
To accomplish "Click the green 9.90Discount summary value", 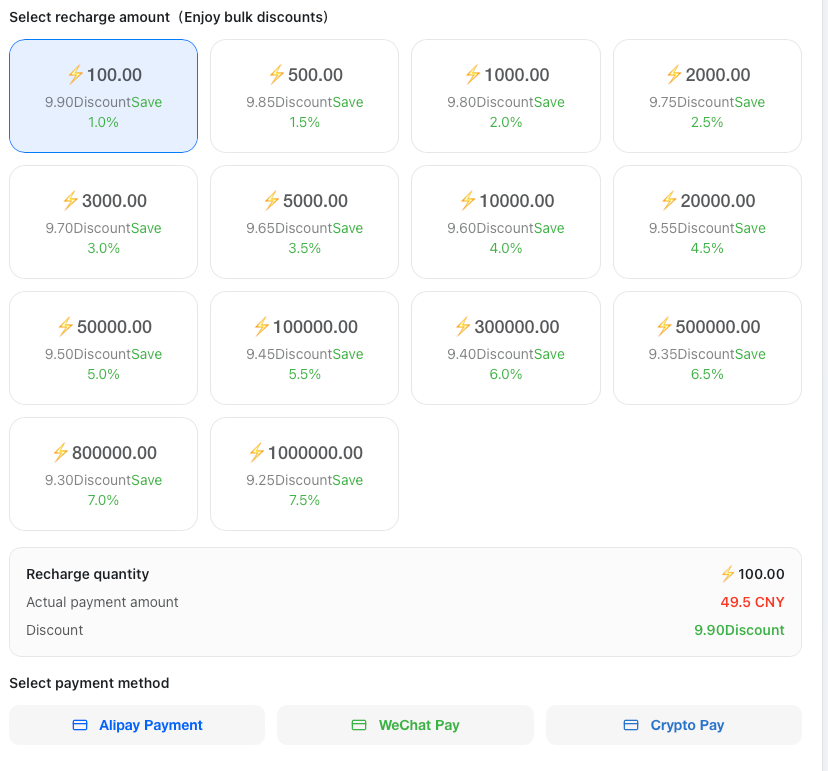I will [739, 630].
